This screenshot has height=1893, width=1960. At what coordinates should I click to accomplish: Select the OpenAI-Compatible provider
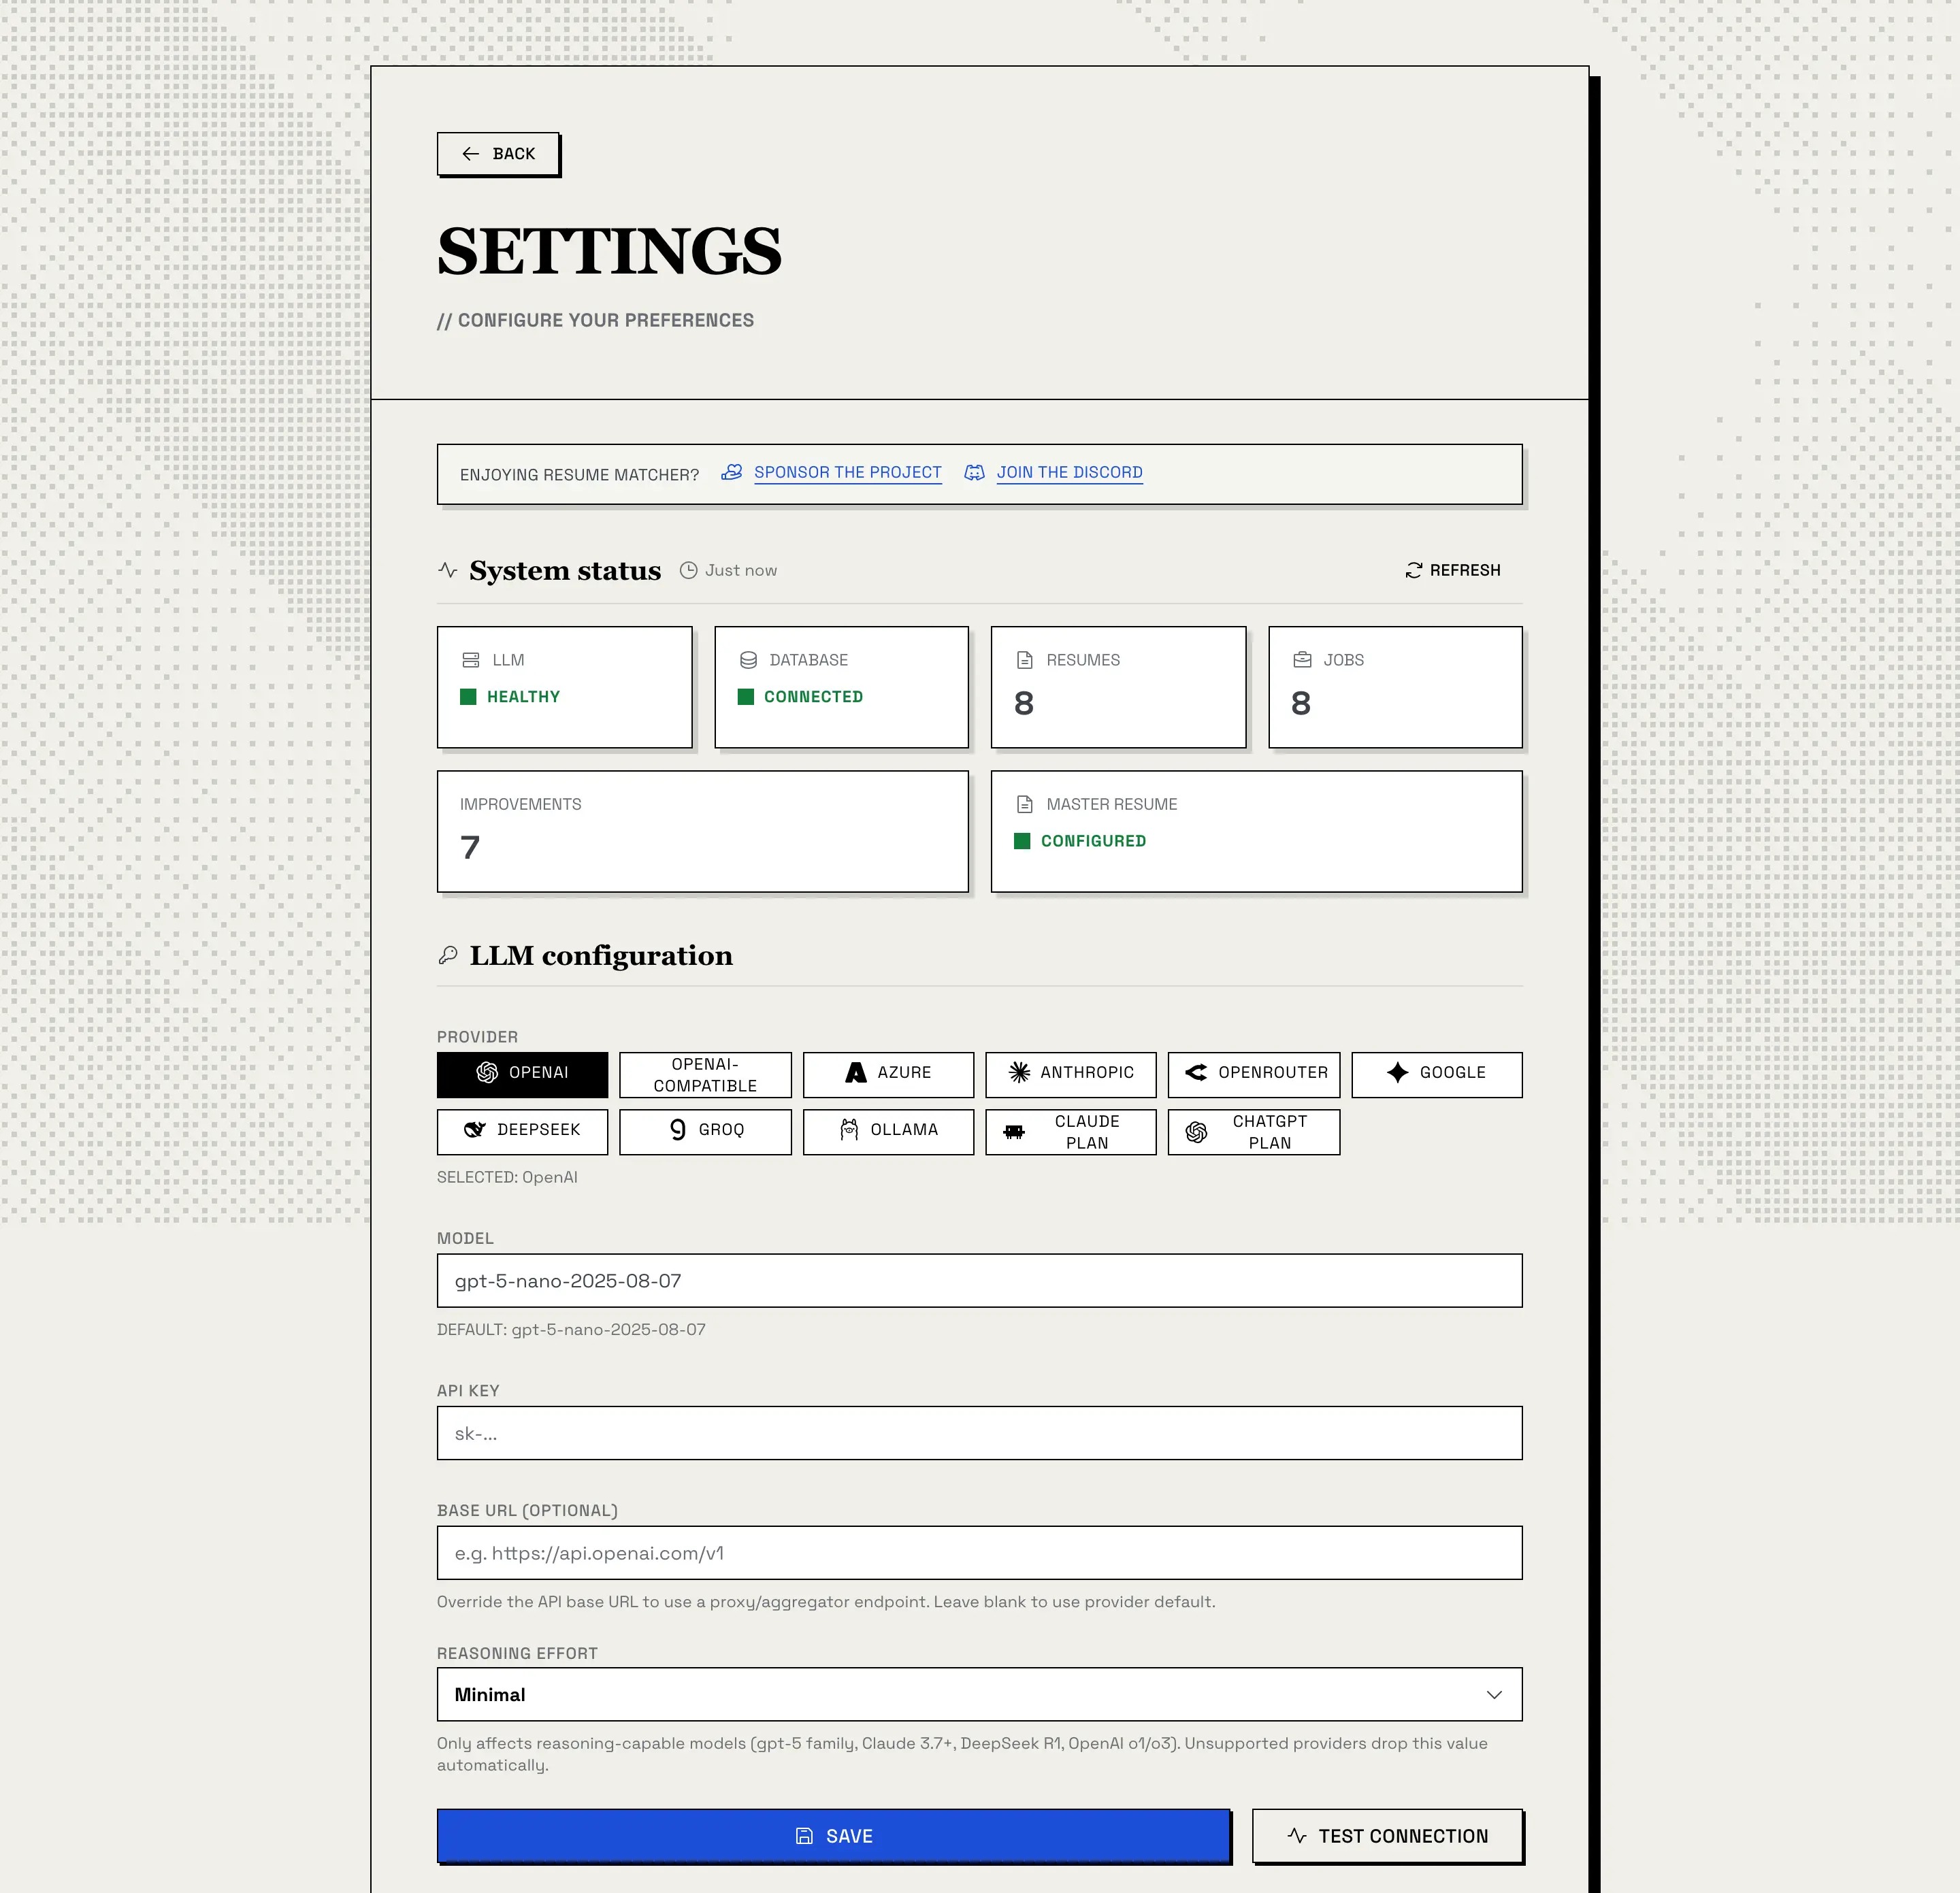[x=705, y=1074]
